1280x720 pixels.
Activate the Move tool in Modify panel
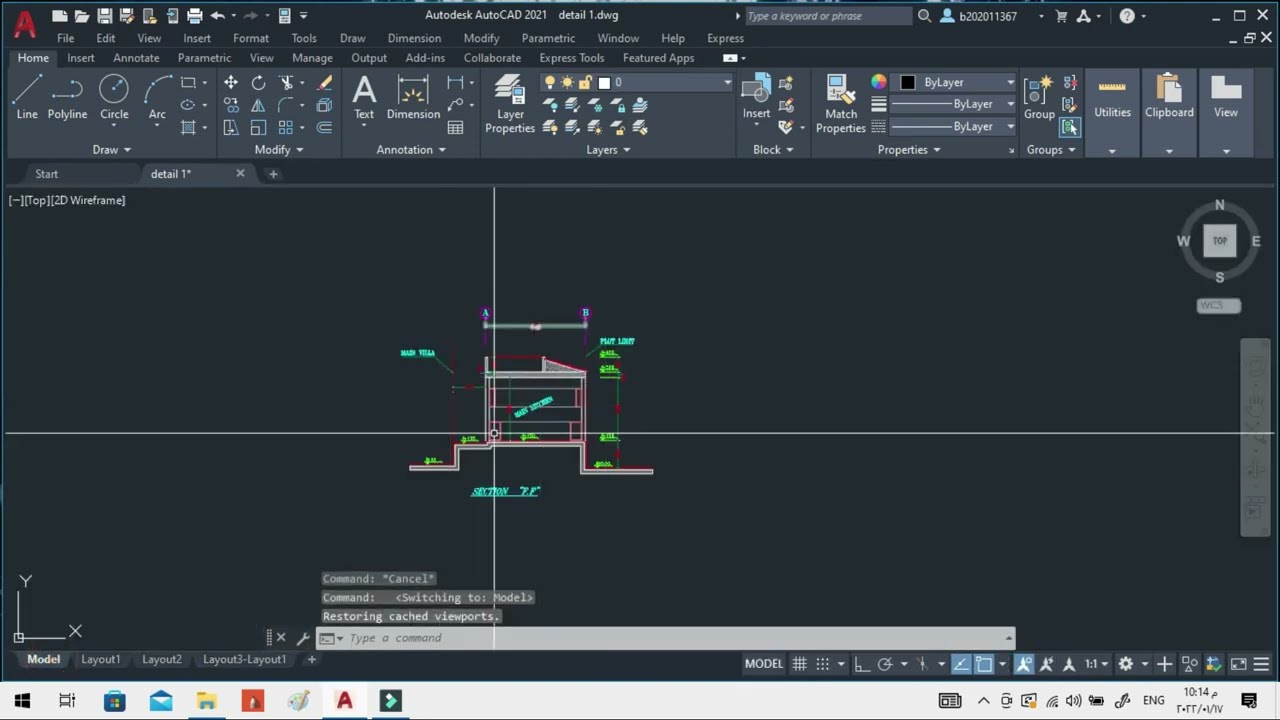[231, 83]
